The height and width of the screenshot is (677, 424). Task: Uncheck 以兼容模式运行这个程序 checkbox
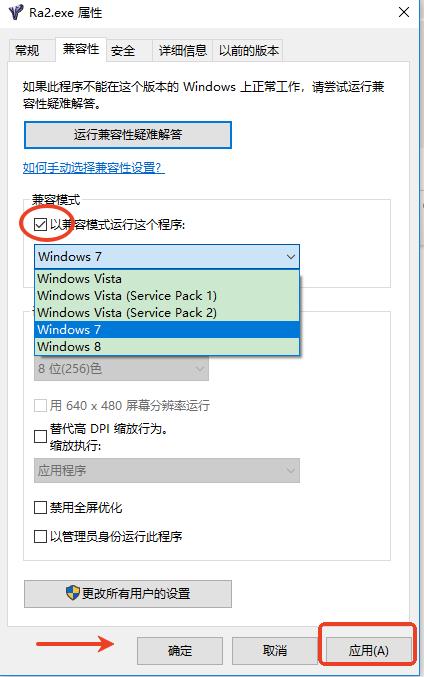[40, 225]
